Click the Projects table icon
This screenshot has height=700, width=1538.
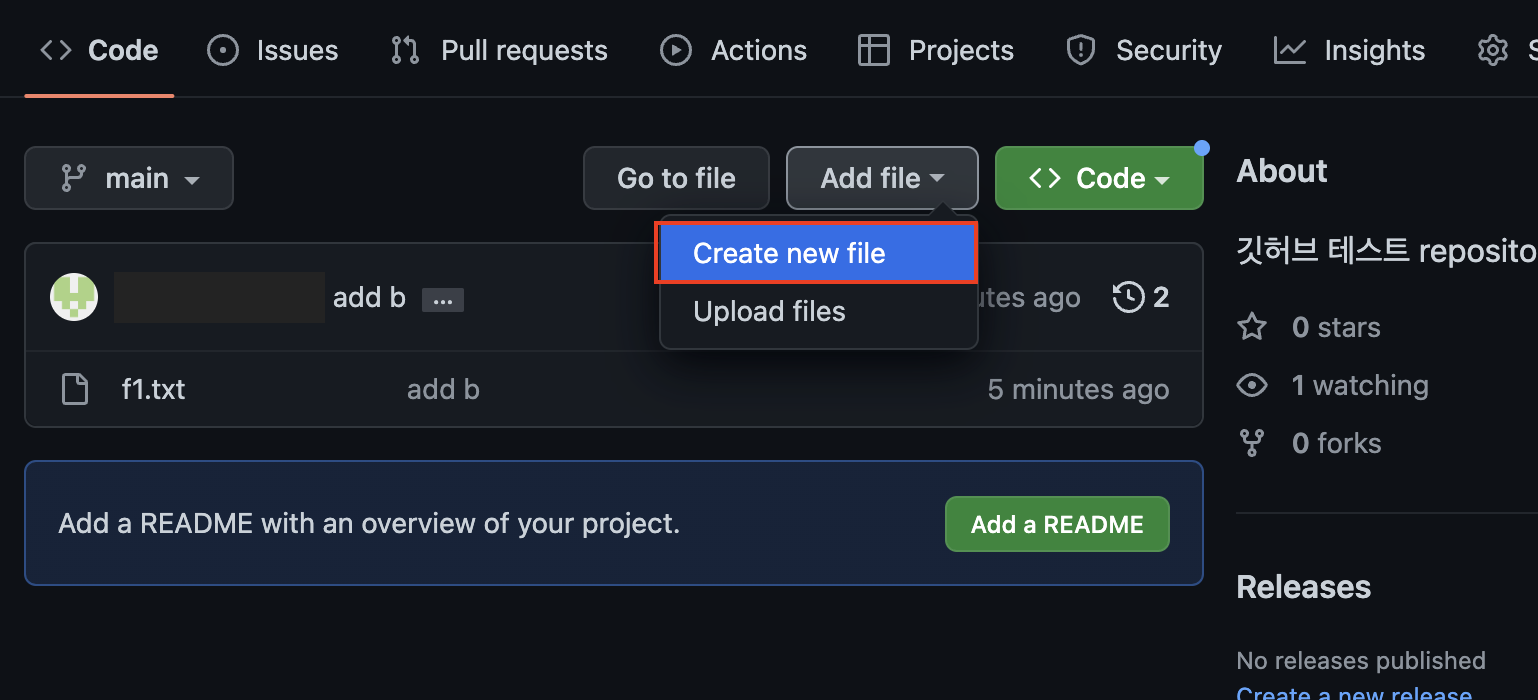pyautogui.click(x=874, y=50)
